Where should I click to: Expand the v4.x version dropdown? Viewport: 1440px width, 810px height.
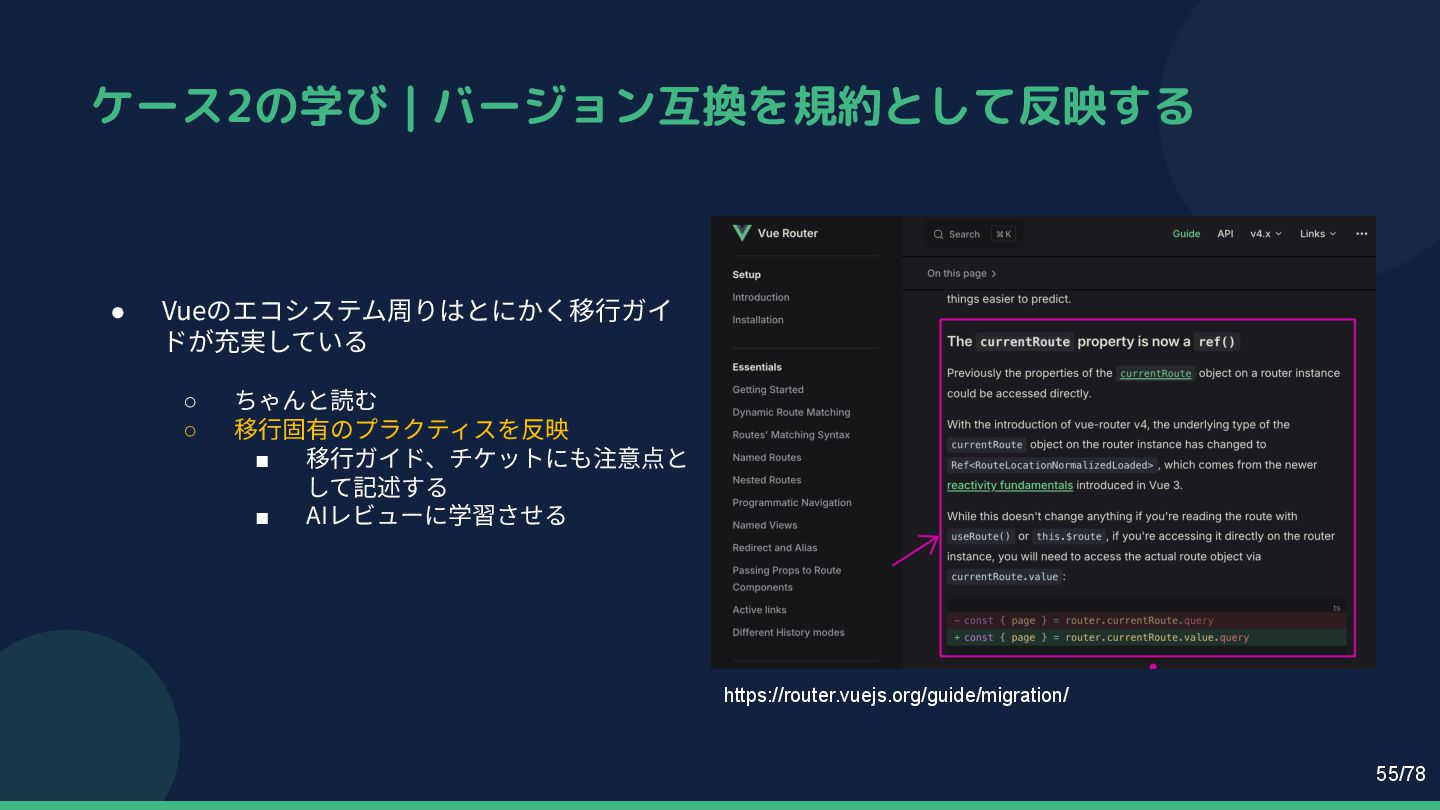[1266, 234]
